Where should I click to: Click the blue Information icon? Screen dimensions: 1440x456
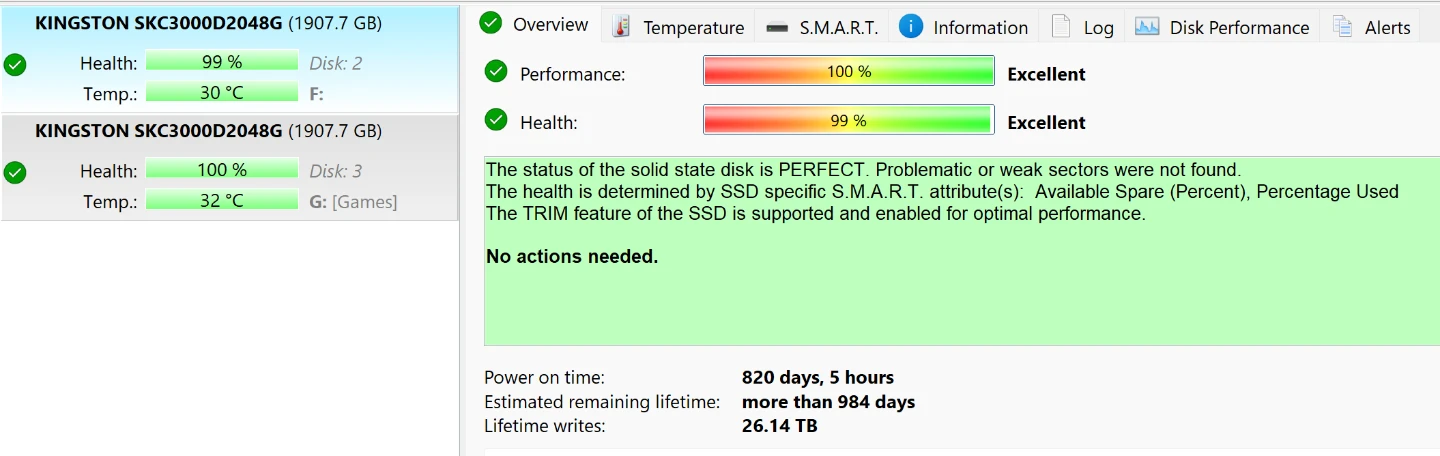(910, 27)
